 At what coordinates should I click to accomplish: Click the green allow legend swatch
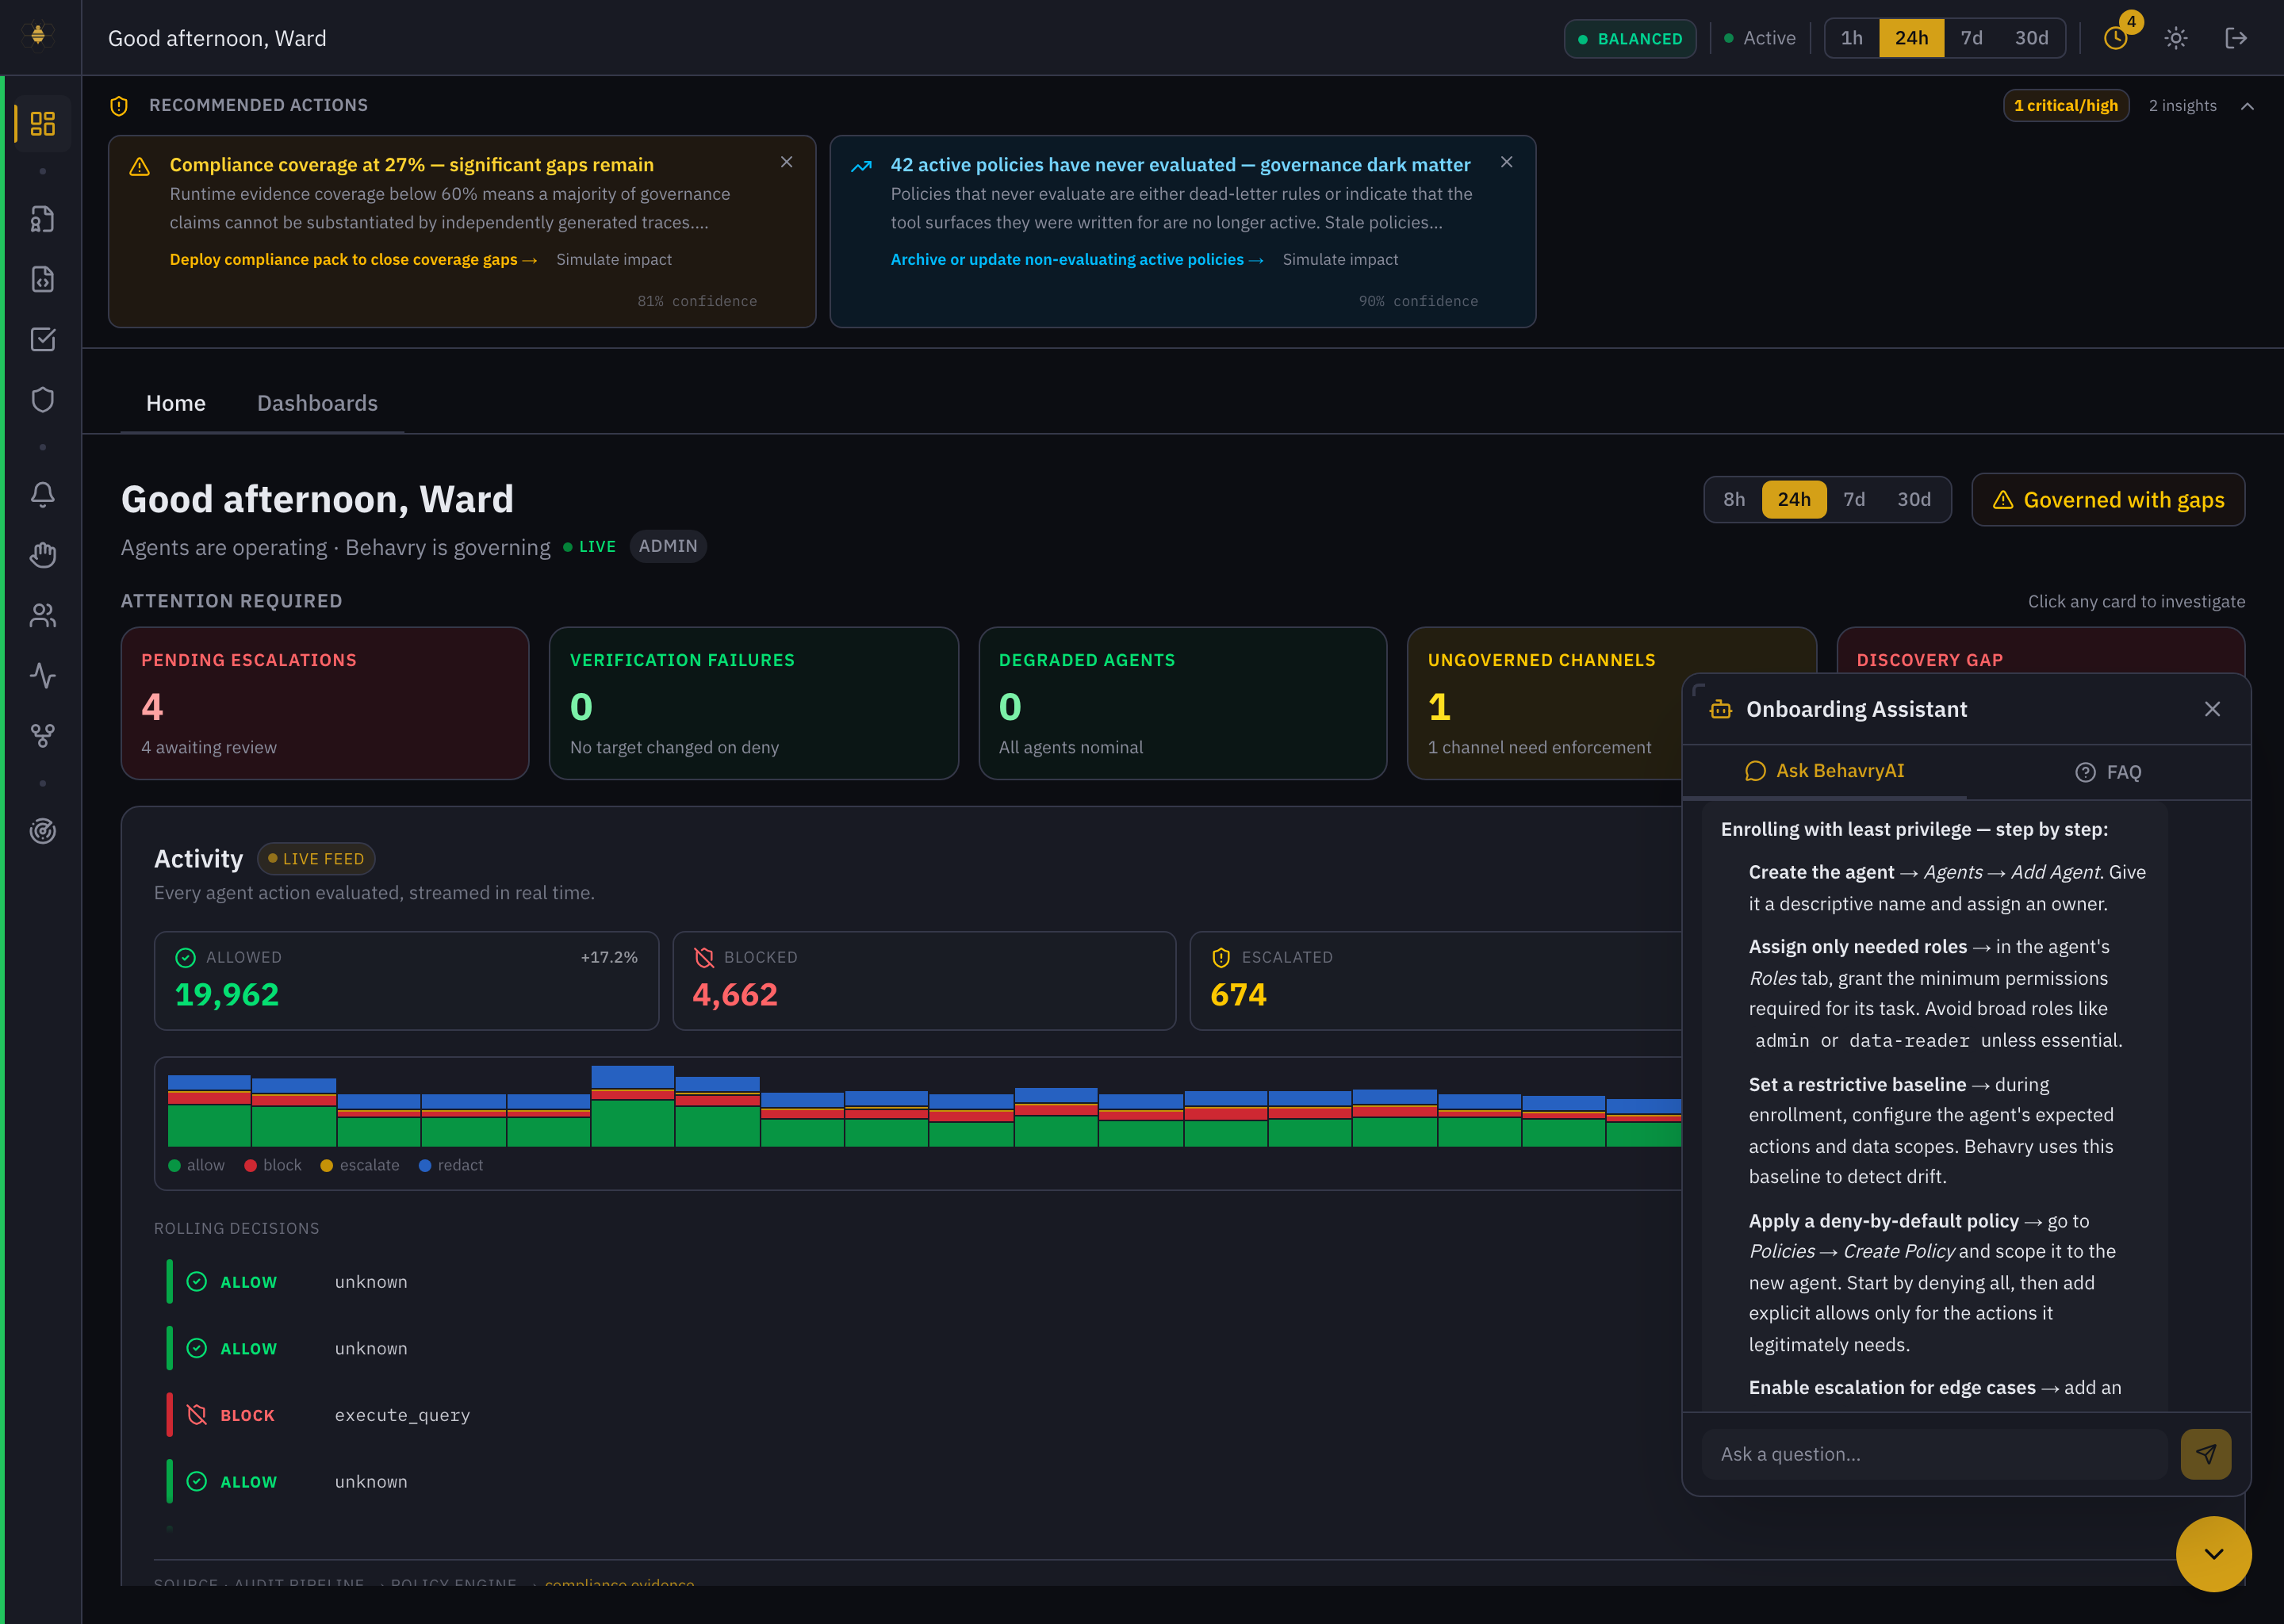[x=174, y=1166]
